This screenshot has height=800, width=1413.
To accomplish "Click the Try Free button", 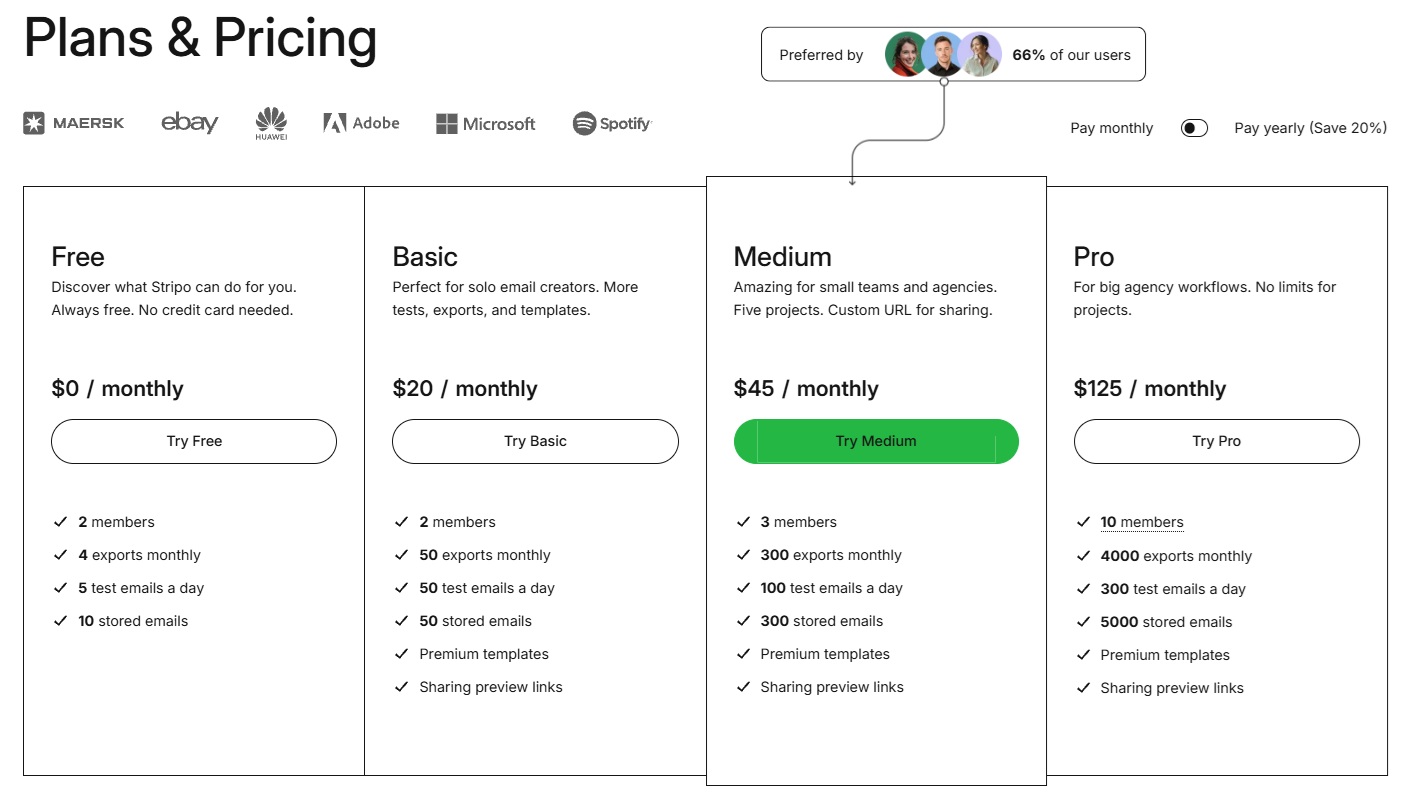I will pos(194,441).
